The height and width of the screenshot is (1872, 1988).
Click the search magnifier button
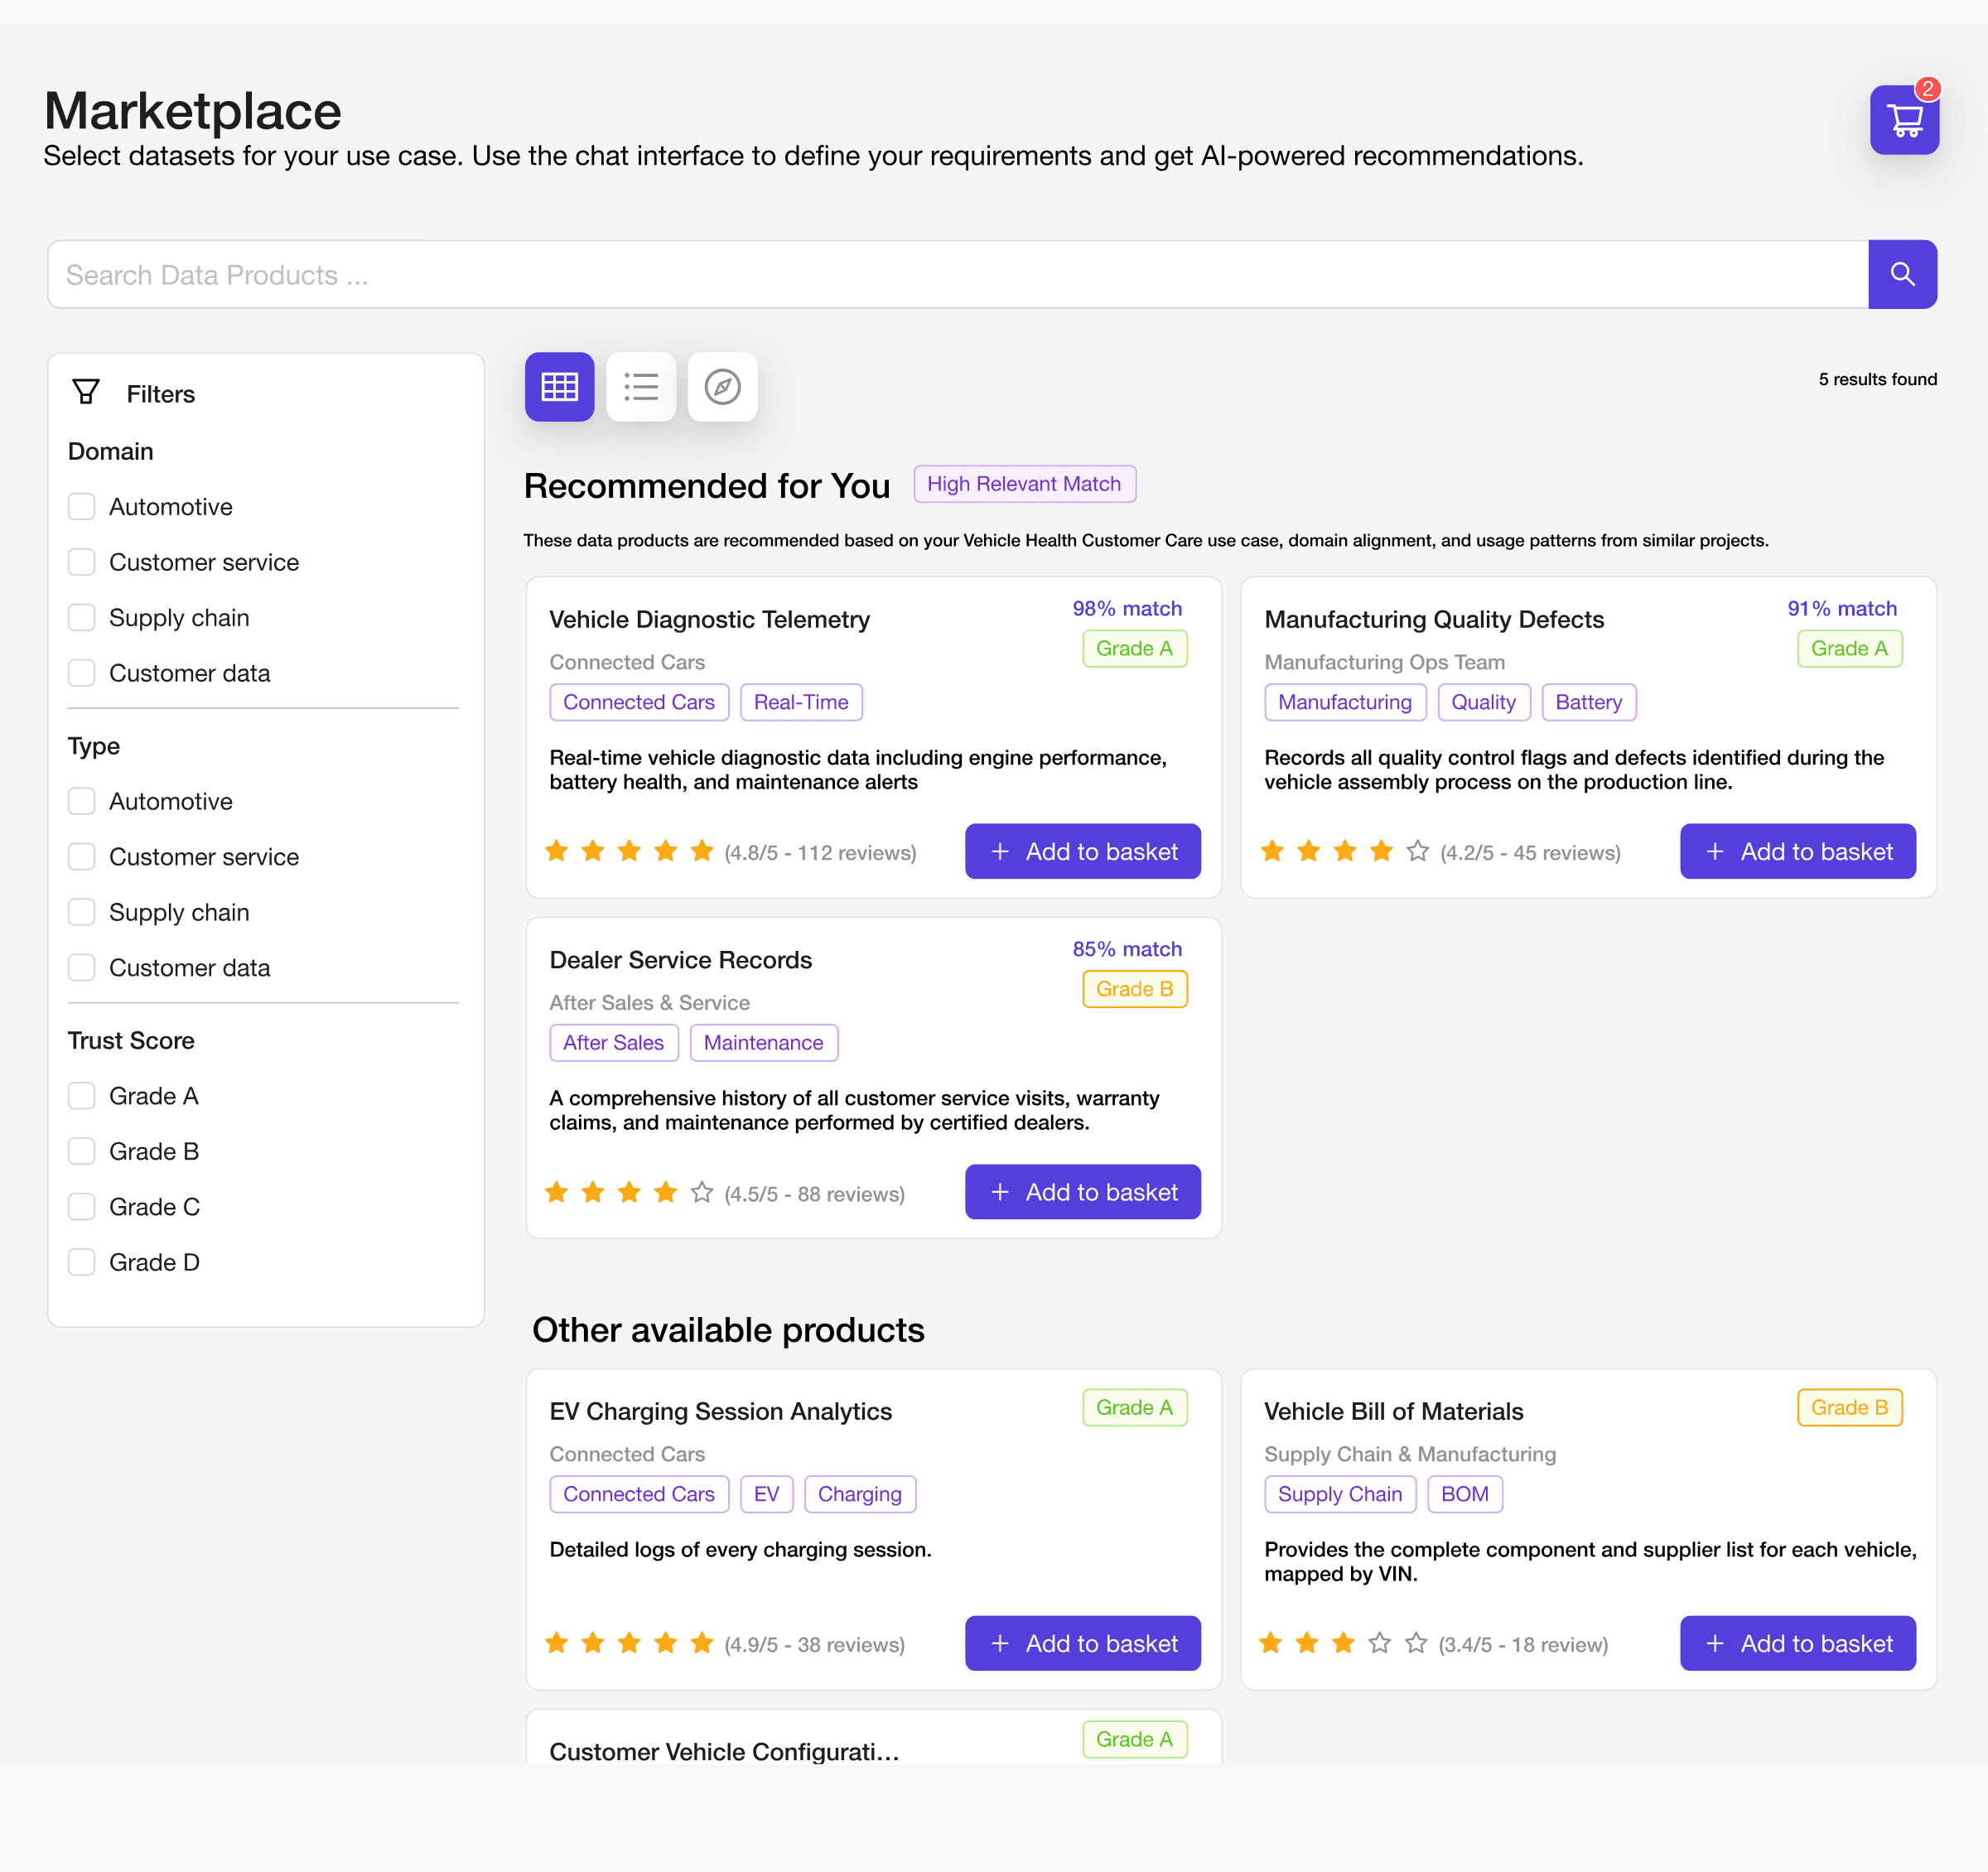(x=1902, y=274)
